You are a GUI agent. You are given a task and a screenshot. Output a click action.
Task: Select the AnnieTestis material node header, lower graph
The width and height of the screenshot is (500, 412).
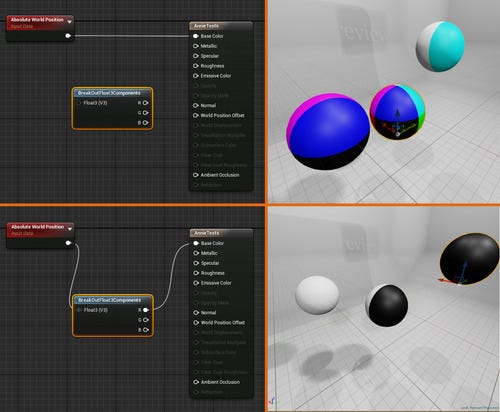pos(221,233)
